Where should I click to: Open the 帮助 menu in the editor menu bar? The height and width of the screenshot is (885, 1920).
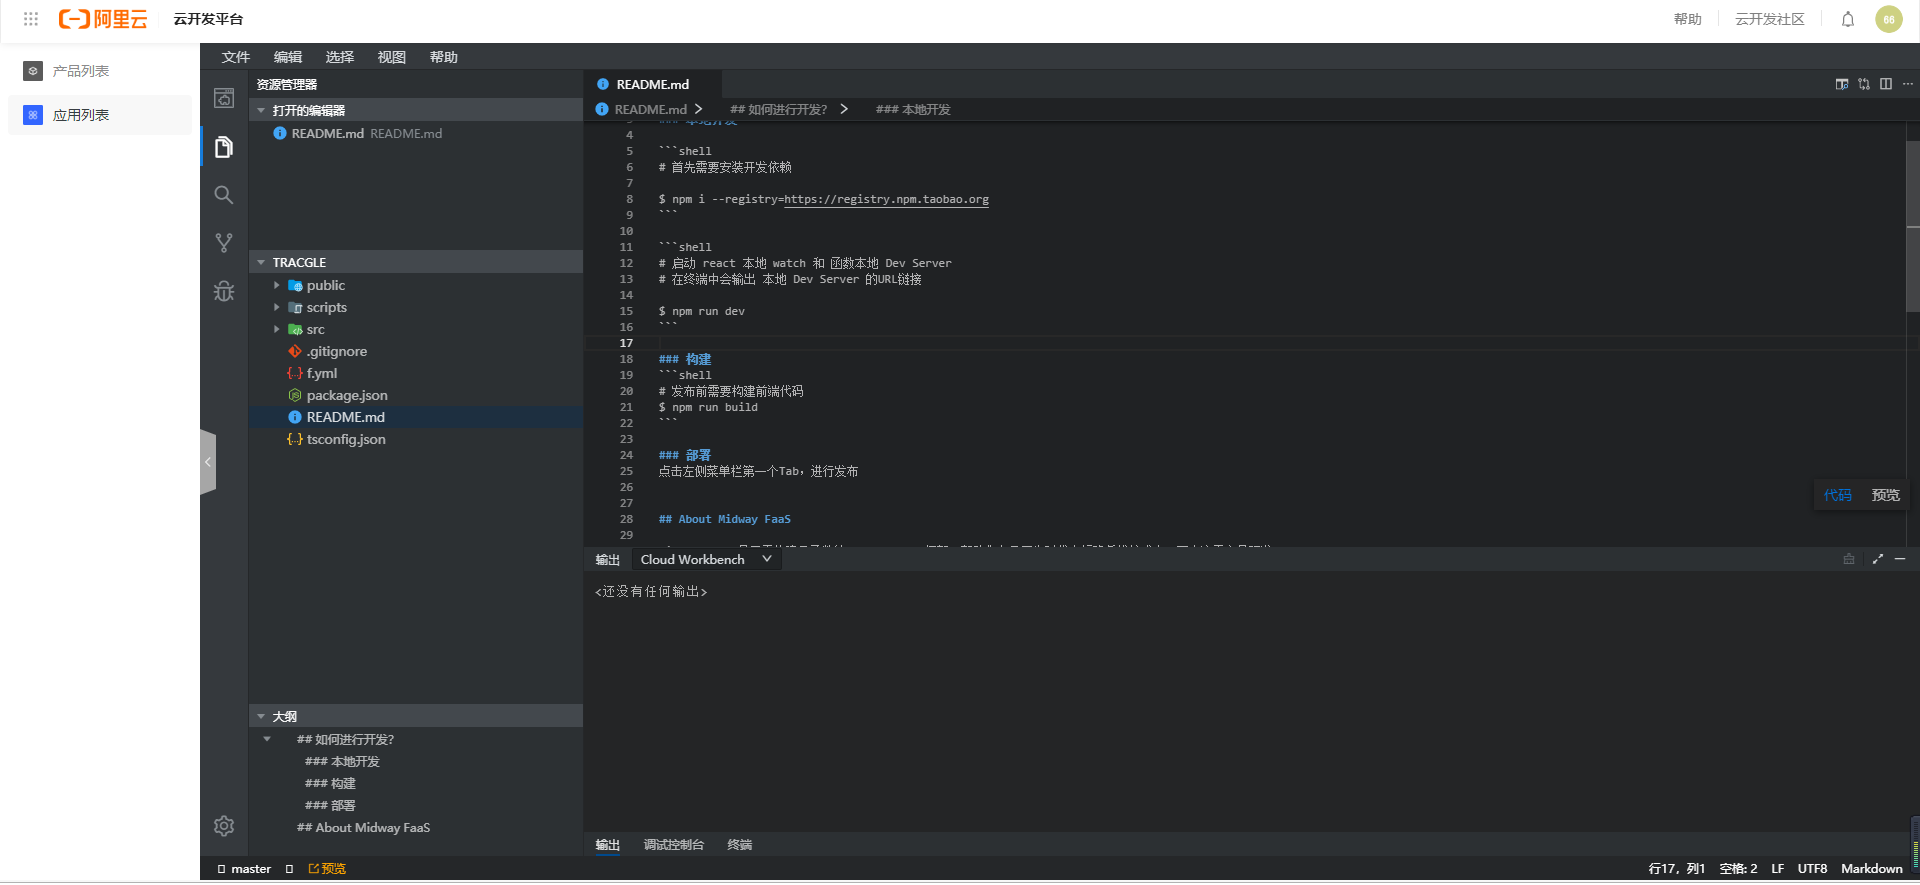coord(444,57)
